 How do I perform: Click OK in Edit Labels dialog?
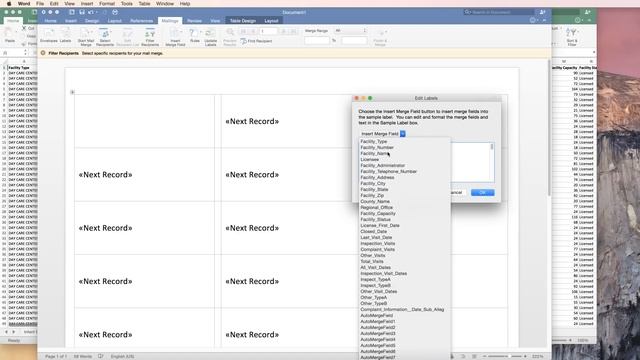(482, 192)
